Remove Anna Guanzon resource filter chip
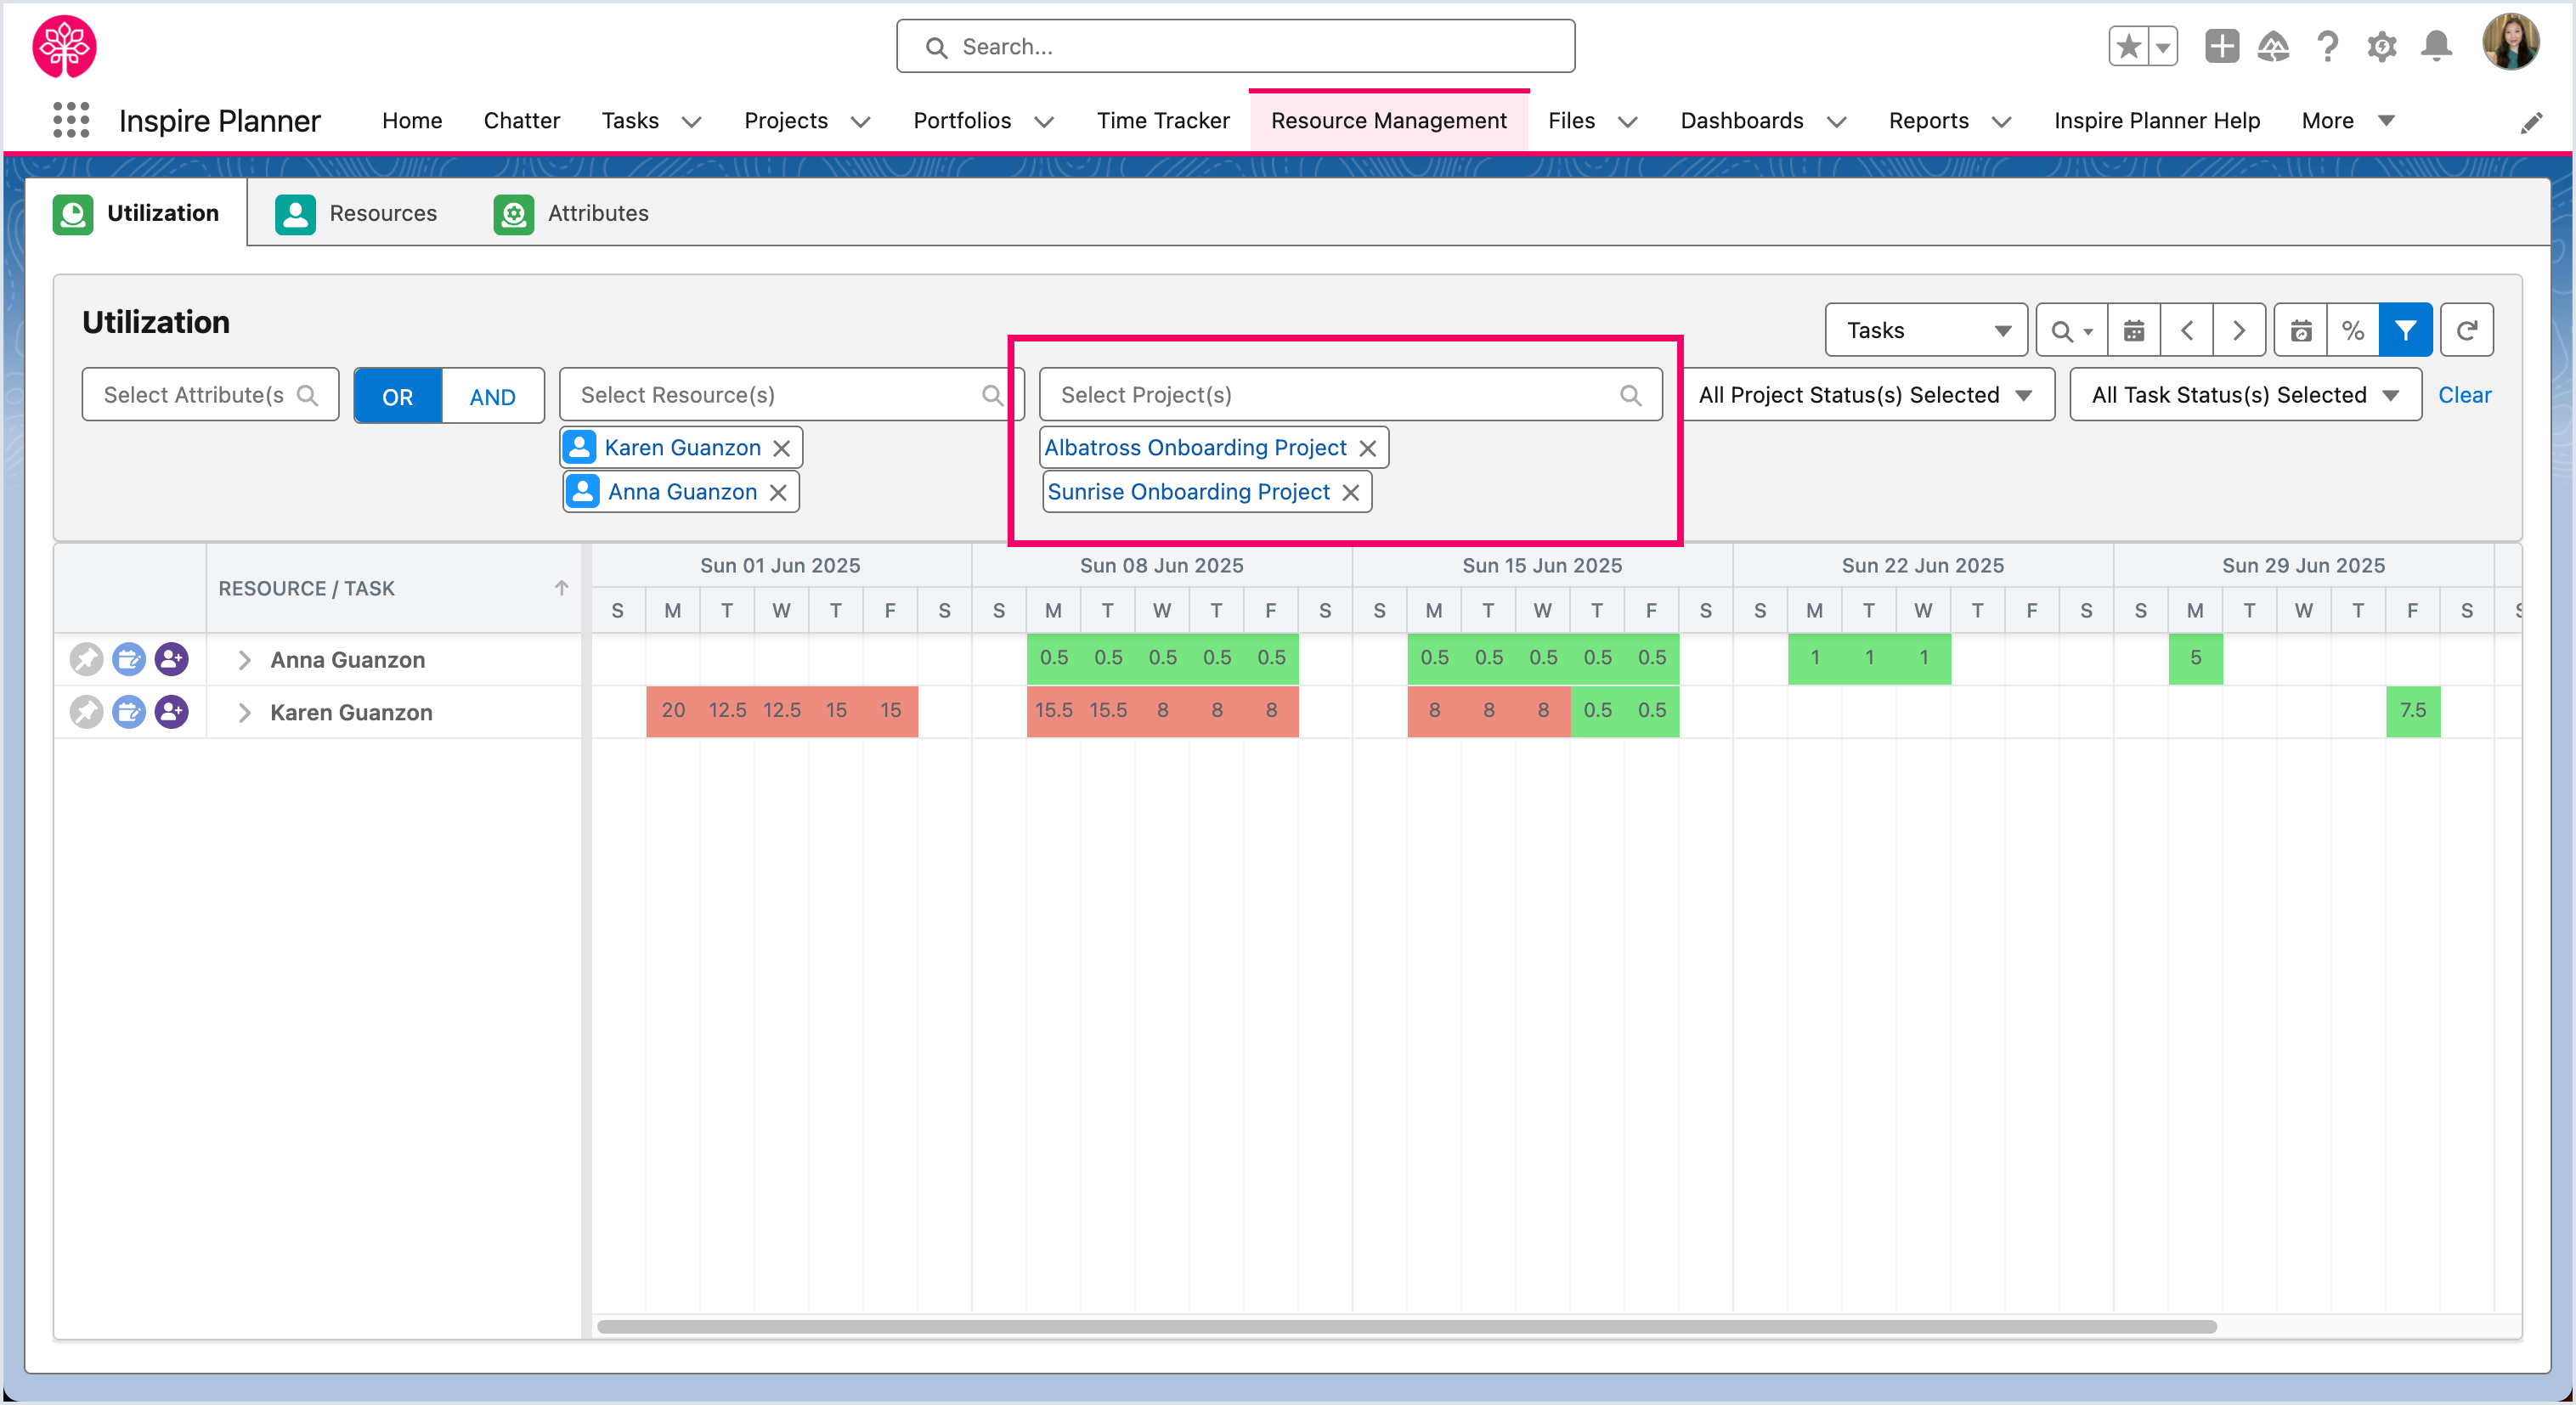The image size is (2576, 1405). point(778,492)
